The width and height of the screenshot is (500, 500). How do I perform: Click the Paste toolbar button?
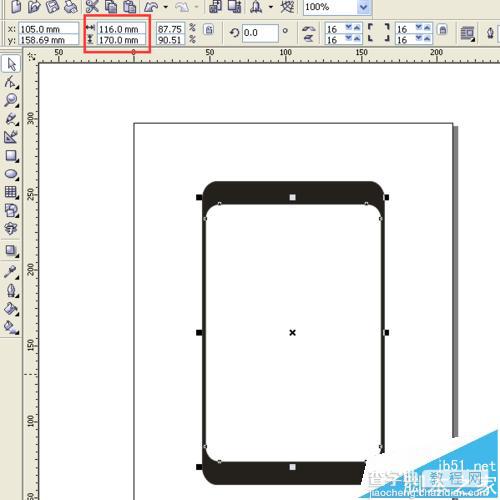[129, 7]
